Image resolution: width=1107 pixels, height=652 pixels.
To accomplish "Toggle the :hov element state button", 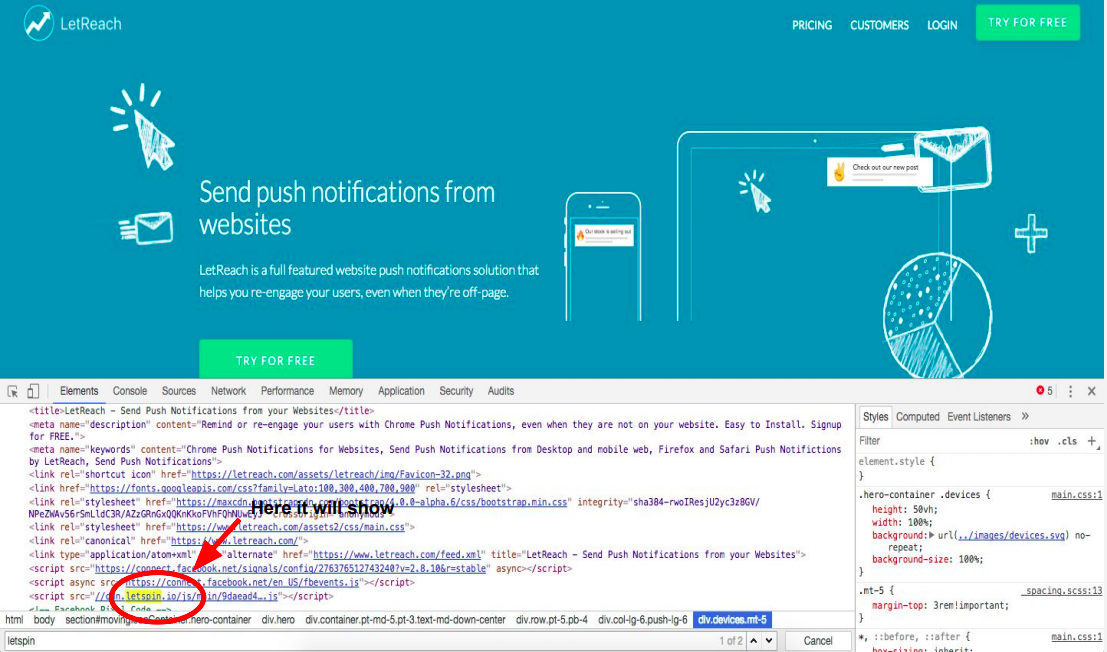I will pyautogui.click(x=1039, y=441).
